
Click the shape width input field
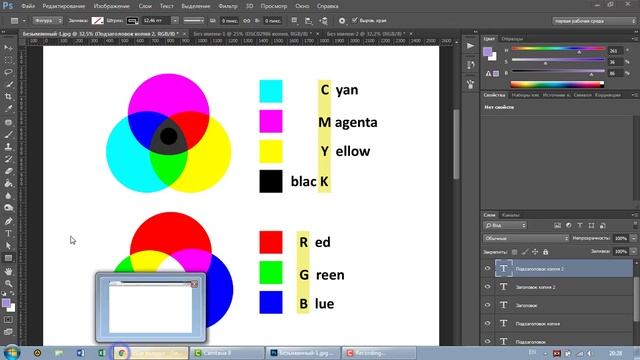click(229, 20)
